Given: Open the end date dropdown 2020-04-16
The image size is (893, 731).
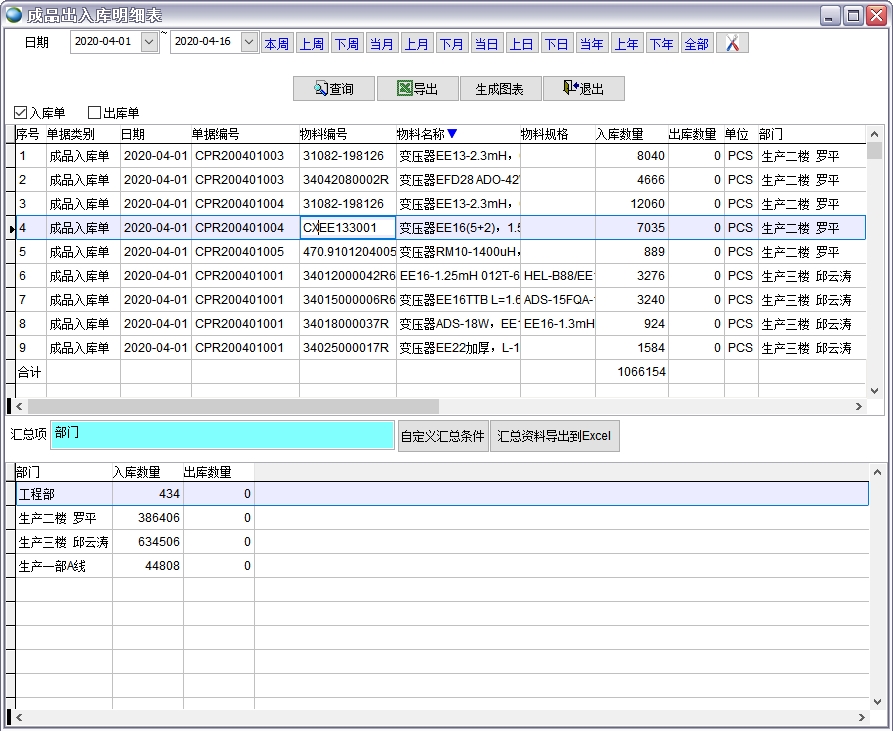Looking at the screenshot, I should (x=249, y=43).
